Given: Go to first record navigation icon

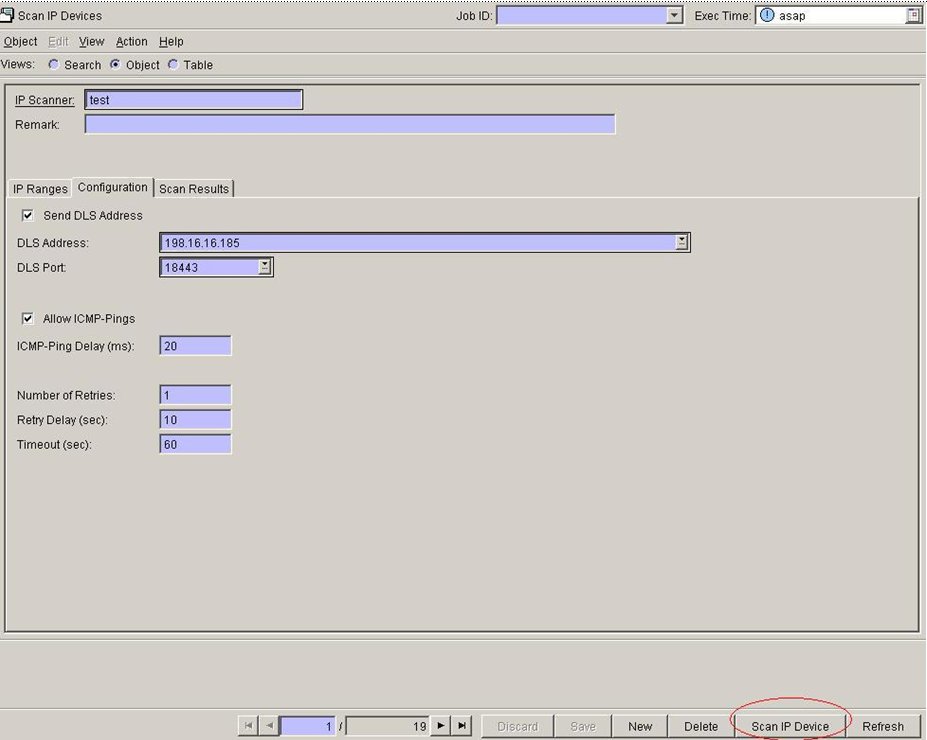Looking at the screenshot, I should point(248,725).
